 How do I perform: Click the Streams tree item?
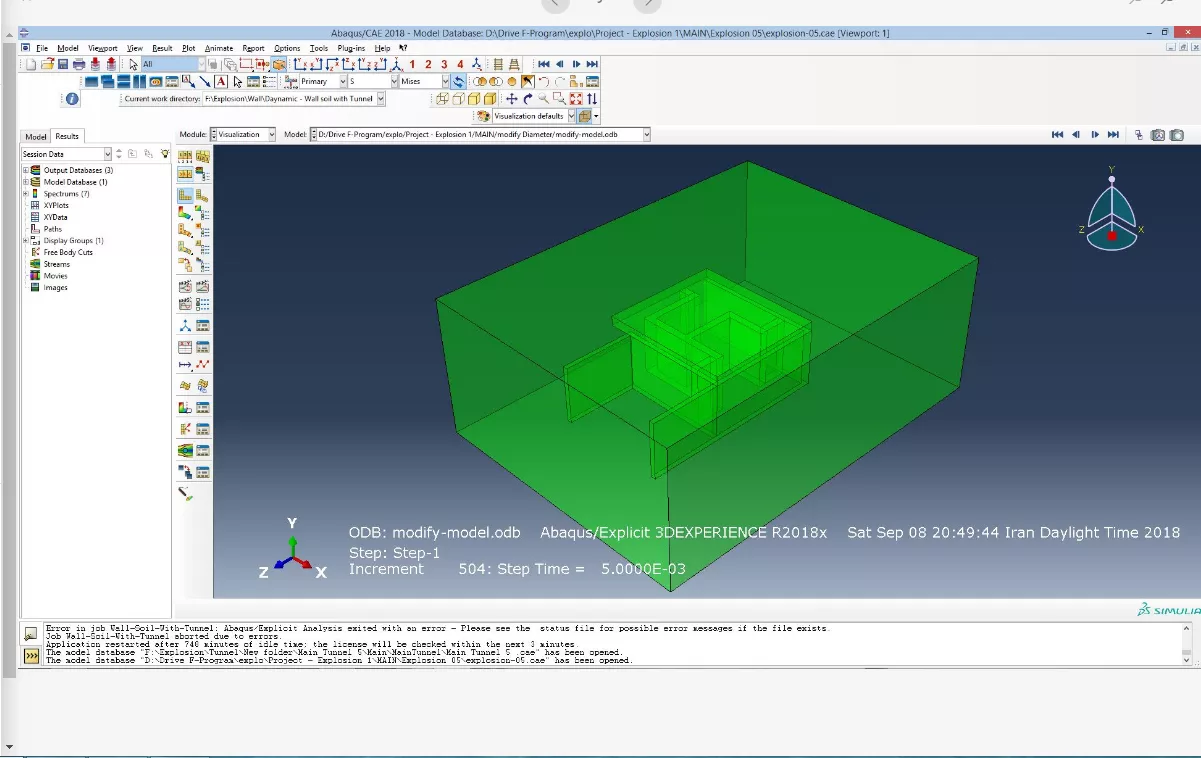point(57,264)
